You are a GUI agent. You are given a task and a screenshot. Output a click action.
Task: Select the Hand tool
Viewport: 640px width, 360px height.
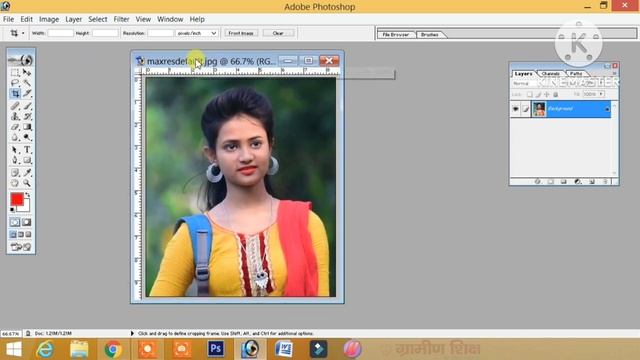click(15, 183)
